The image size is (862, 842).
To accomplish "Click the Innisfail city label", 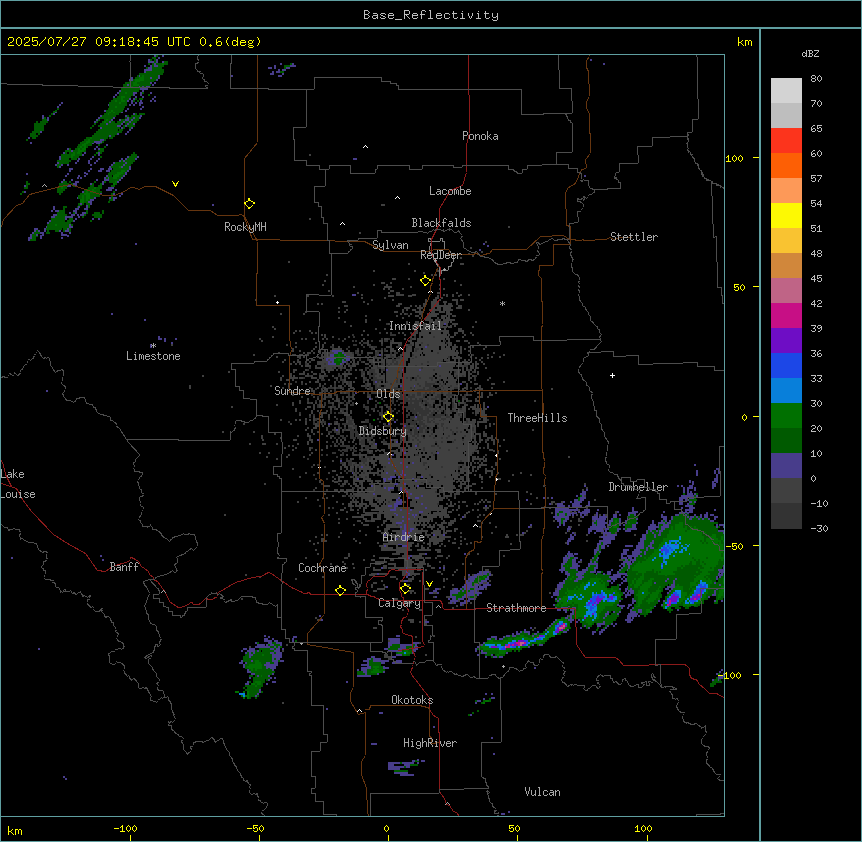I will tap(415, 326).
